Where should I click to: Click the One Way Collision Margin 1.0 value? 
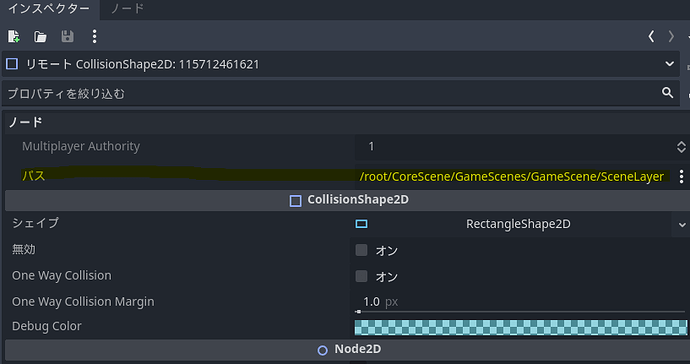pyautogui.click(x=371, y=301)
